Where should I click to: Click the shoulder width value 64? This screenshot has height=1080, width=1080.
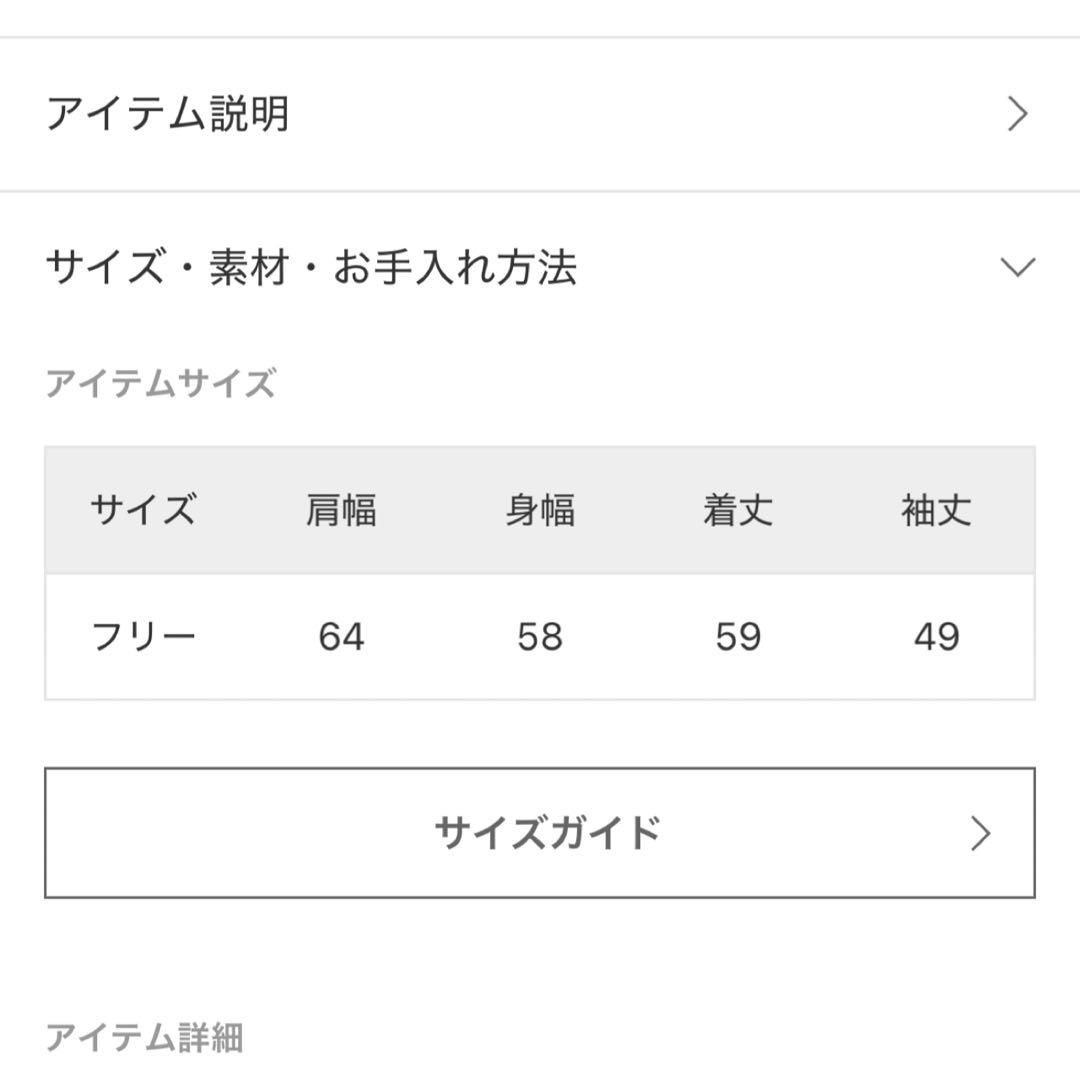pos(341,637)
